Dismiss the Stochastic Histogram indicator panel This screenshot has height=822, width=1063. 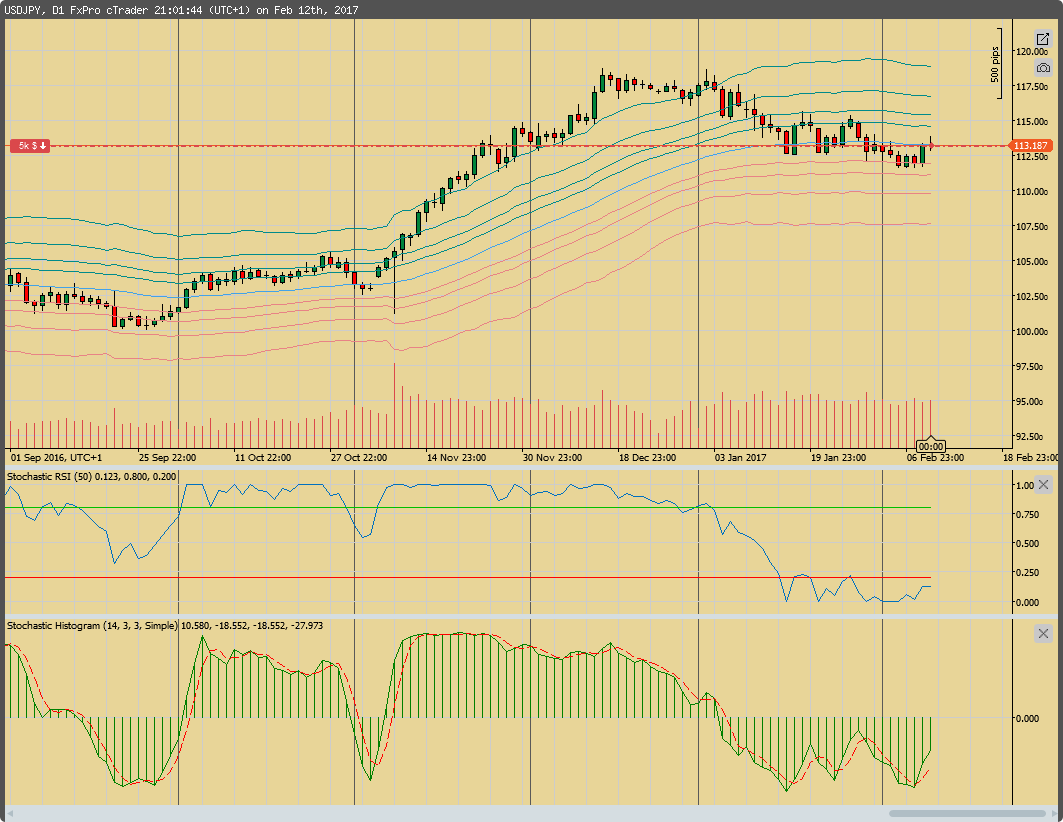[1043, 633]
